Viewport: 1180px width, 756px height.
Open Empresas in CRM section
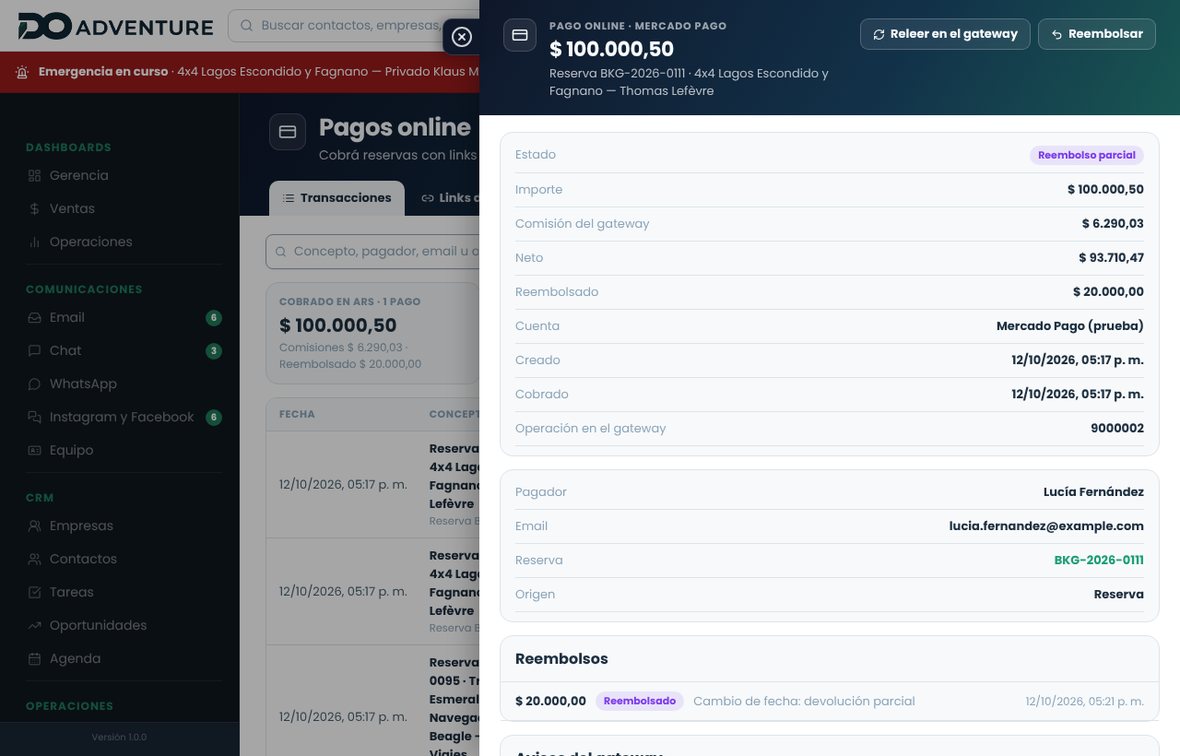click(x=81, y=526)
